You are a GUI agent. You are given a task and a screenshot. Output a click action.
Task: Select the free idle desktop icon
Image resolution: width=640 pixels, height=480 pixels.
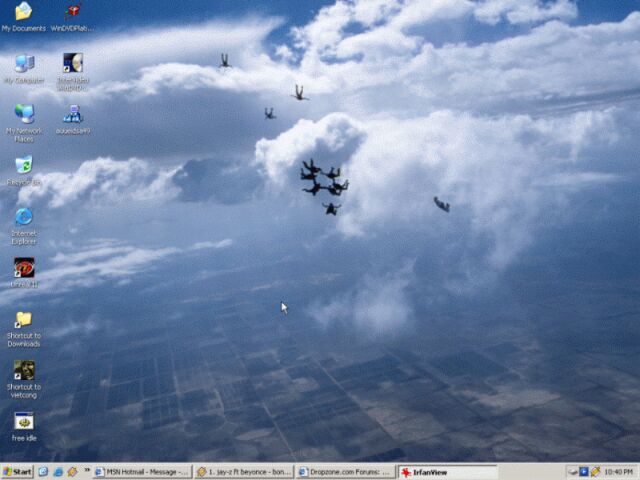tap(23, 422)
